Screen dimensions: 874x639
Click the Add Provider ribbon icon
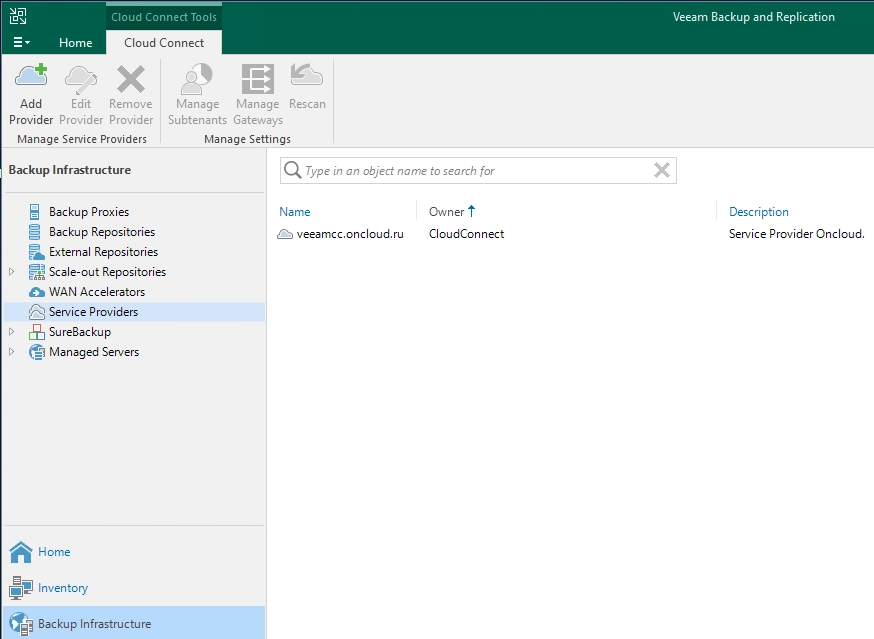pyautogui.click(x=31, y=94)
